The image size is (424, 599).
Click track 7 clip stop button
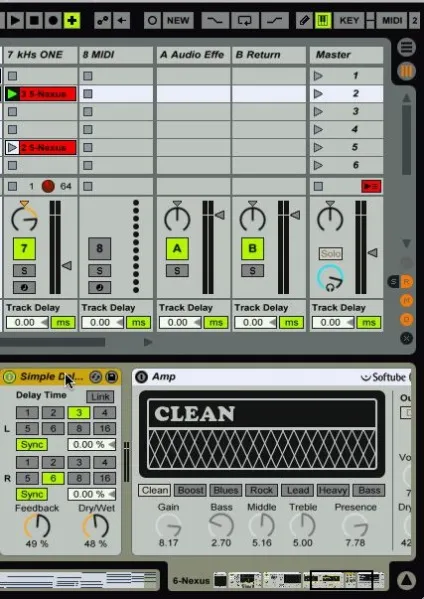(13, 186)
